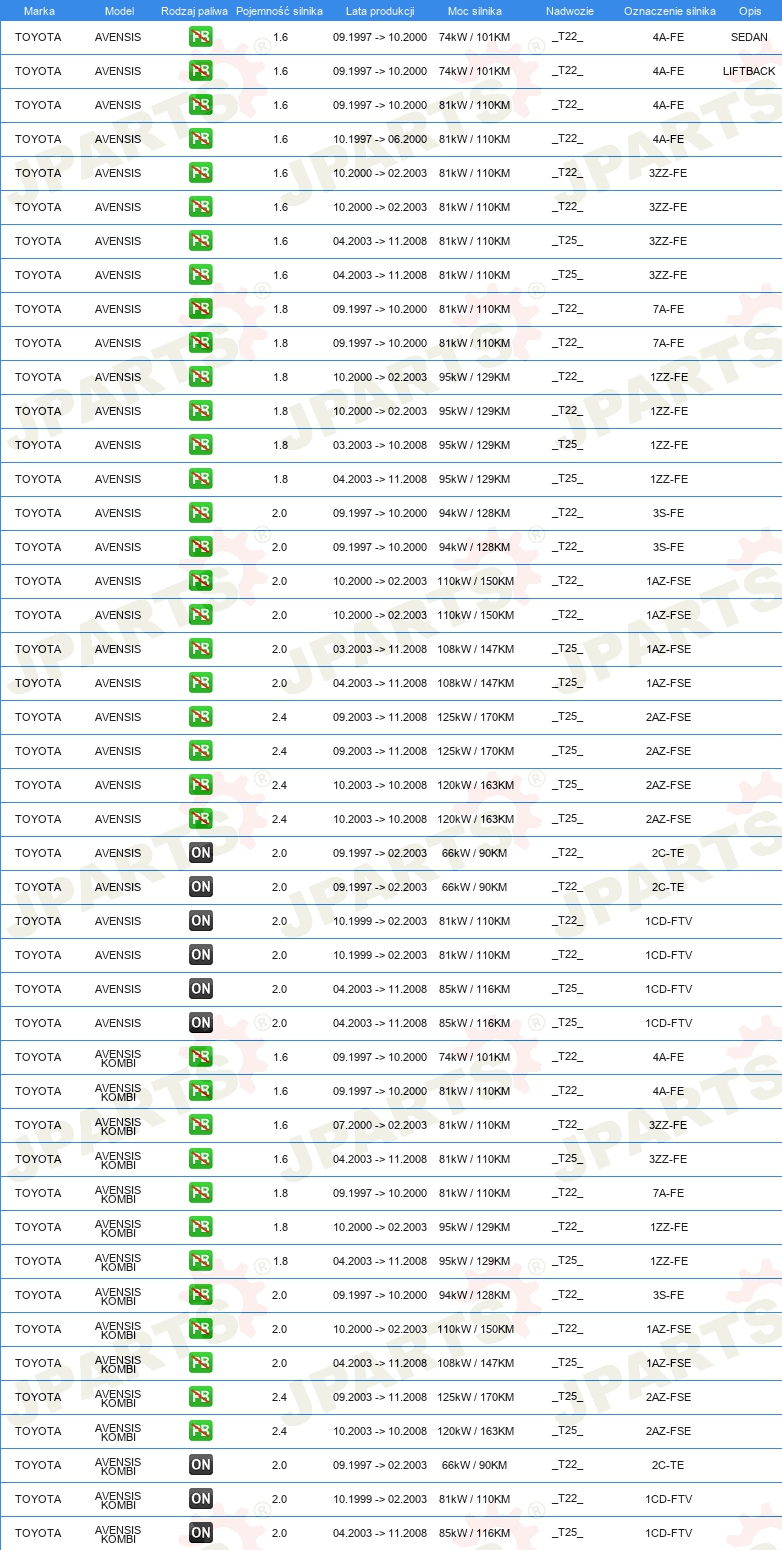The width and height of the screenshot is (782, 1550).
Task: Click _T22_ body code in Avensis Kombi 3S-FE row
Action: pyautogui.click(x=567, y=1295)
